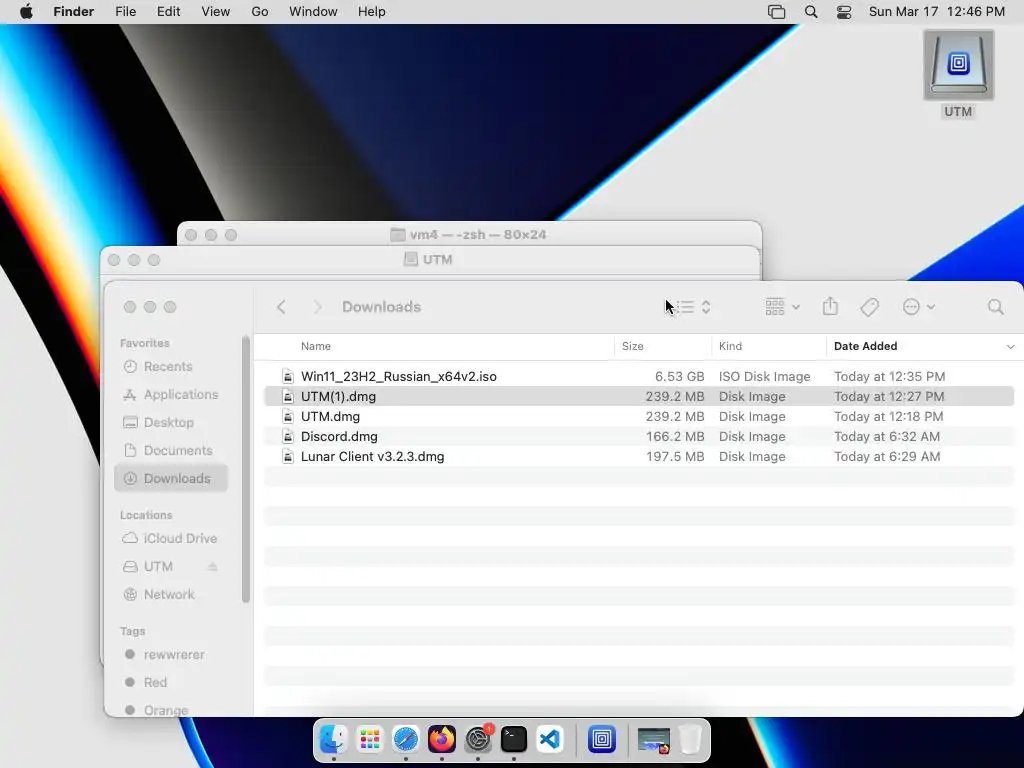Screen dimensions: 1024x768
Task: Select Downloads in the sidebar
Action: pyautogui.click(x=170, y=479)
